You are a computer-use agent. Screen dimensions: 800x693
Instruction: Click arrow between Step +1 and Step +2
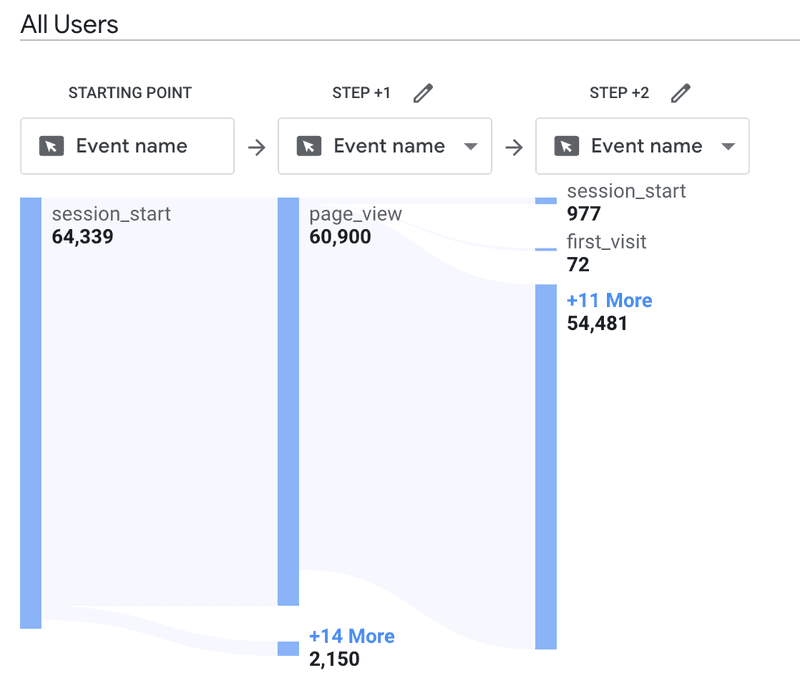coord(514,147)
